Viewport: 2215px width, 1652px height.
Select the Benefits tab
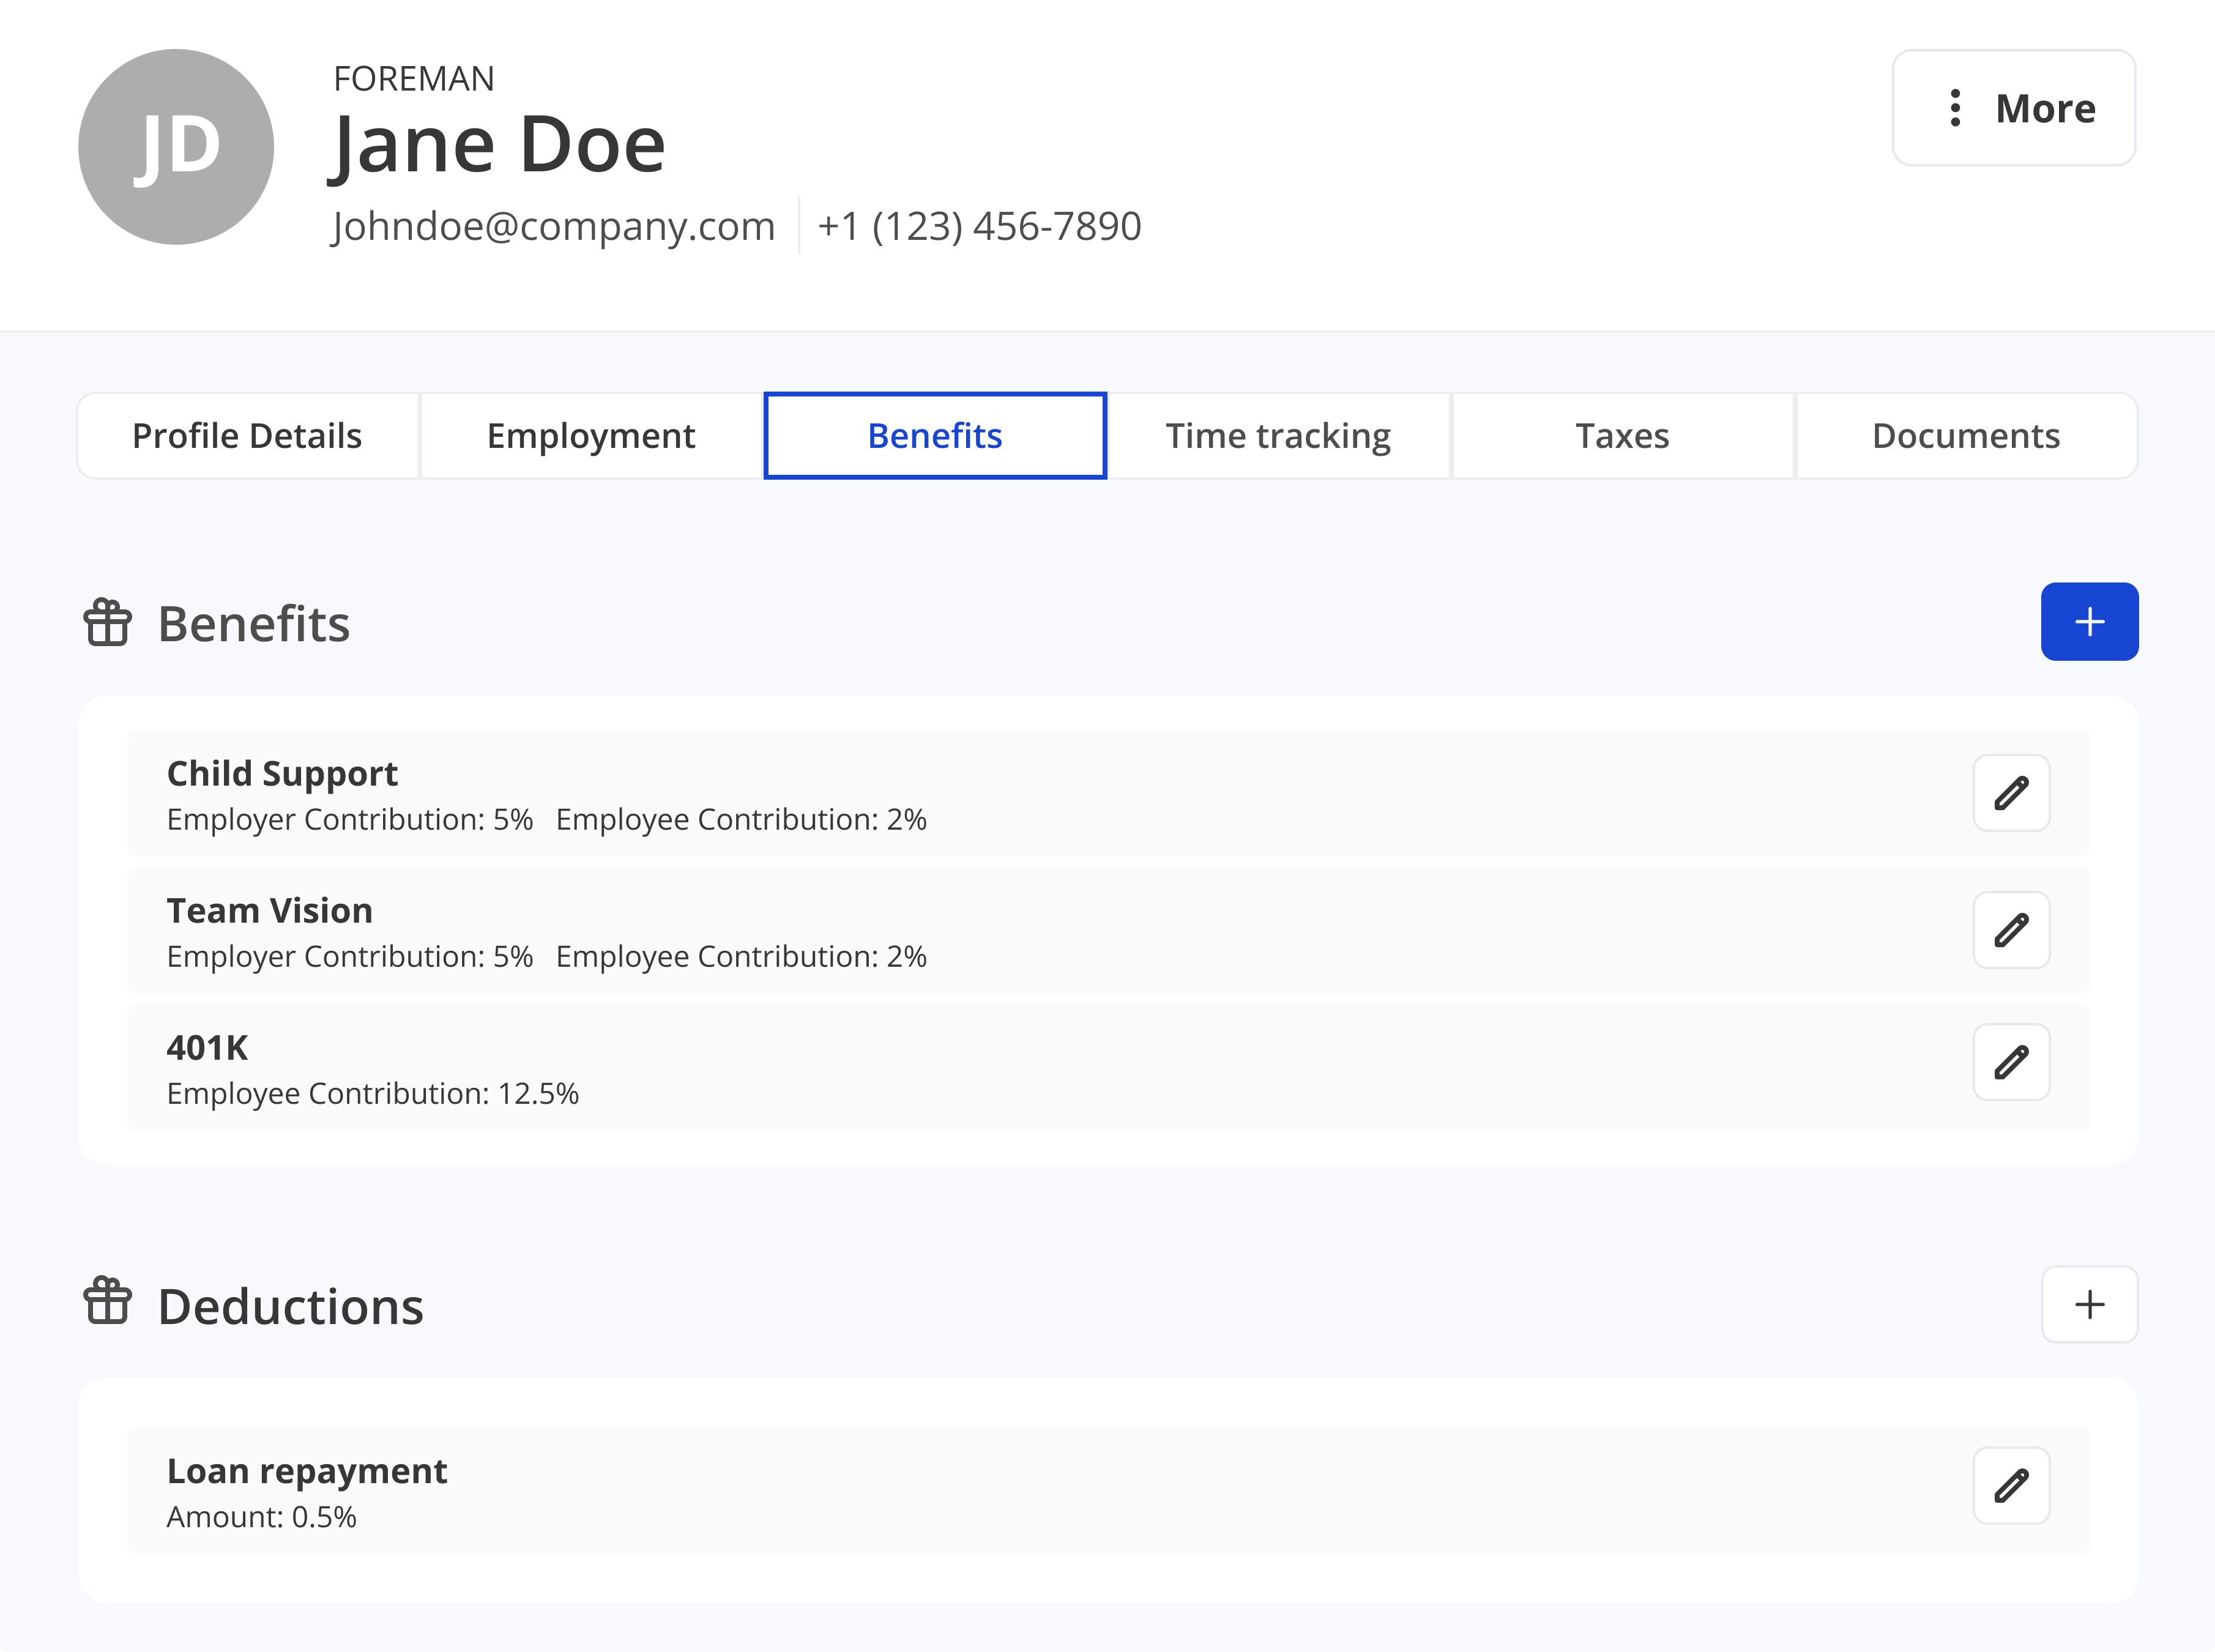[935, 436]
